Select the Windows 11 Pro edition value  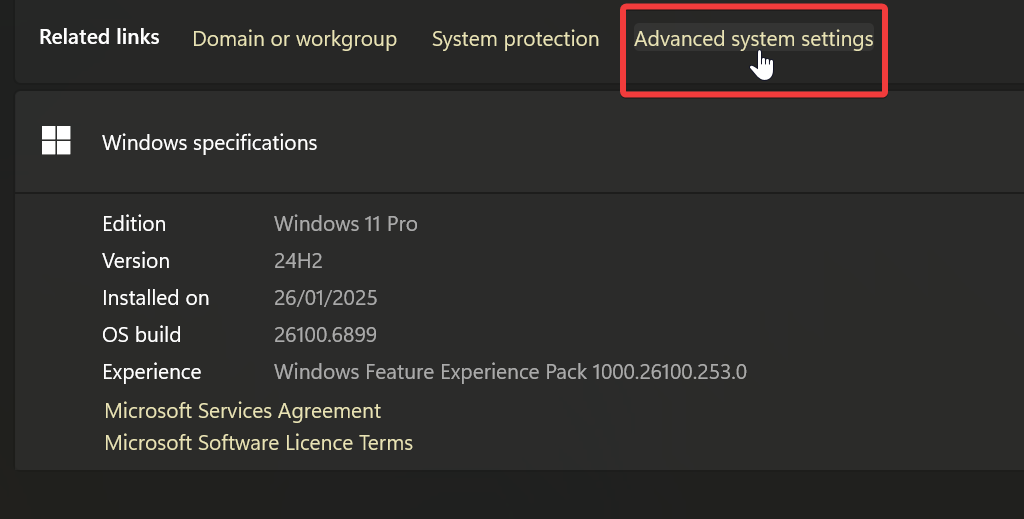point(345,224)
